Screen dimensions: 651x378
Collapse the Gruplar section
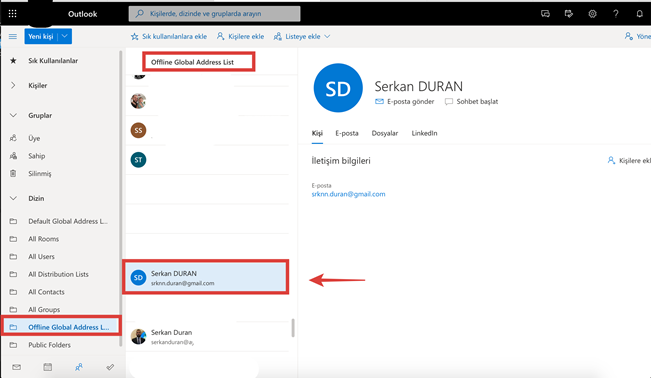tap(13, 115)
